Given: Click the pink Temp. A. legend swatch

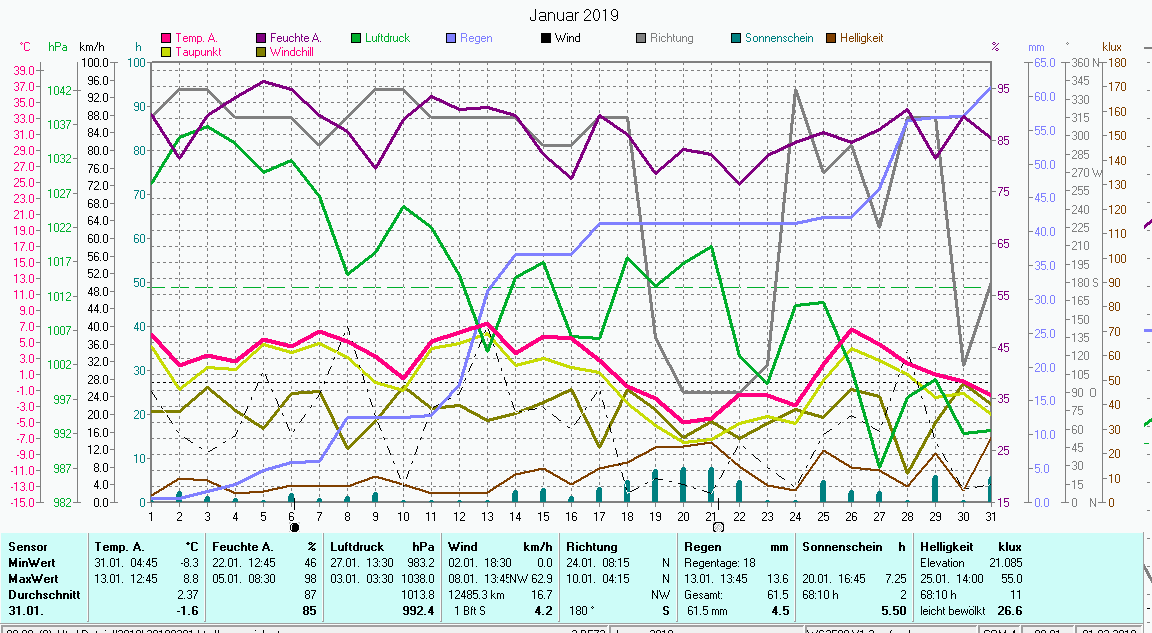Looking at the screenshot, I should pos(166,38).
